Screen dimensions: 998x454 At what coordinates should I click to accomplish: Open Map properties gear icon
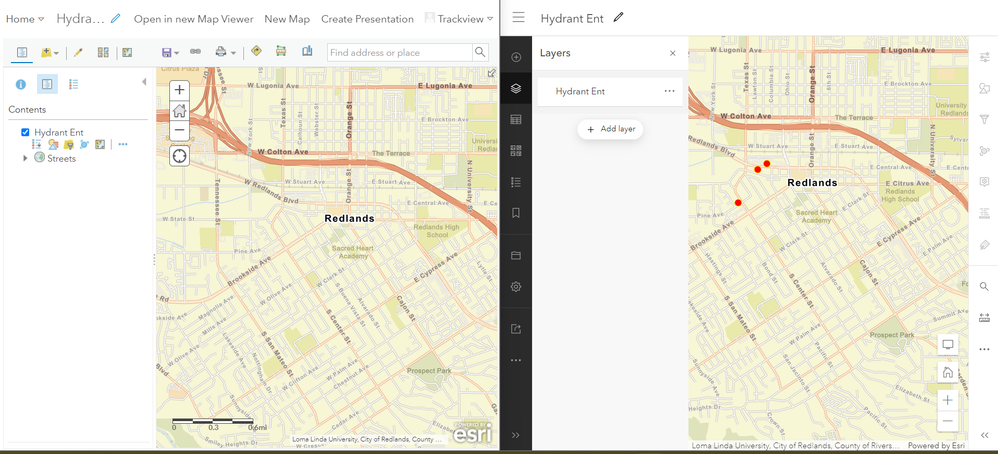pyautogui.click(x=516, y=287)
